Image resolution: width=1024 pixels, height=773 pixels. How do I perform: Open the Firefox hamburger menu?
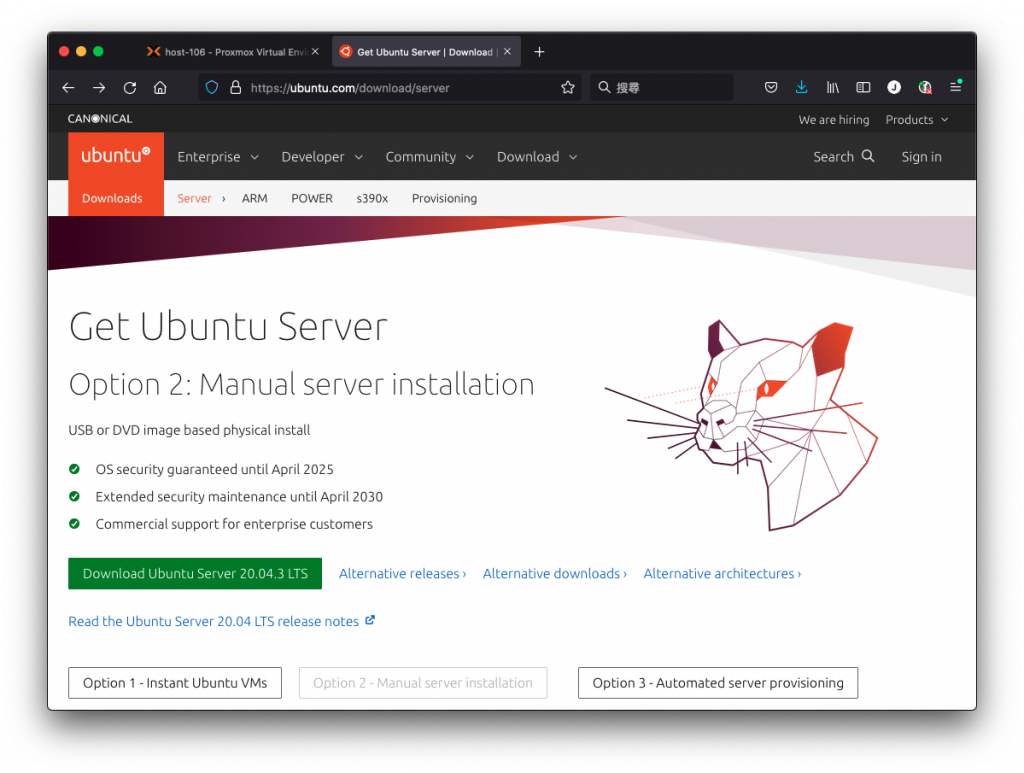tap(955, 86)
